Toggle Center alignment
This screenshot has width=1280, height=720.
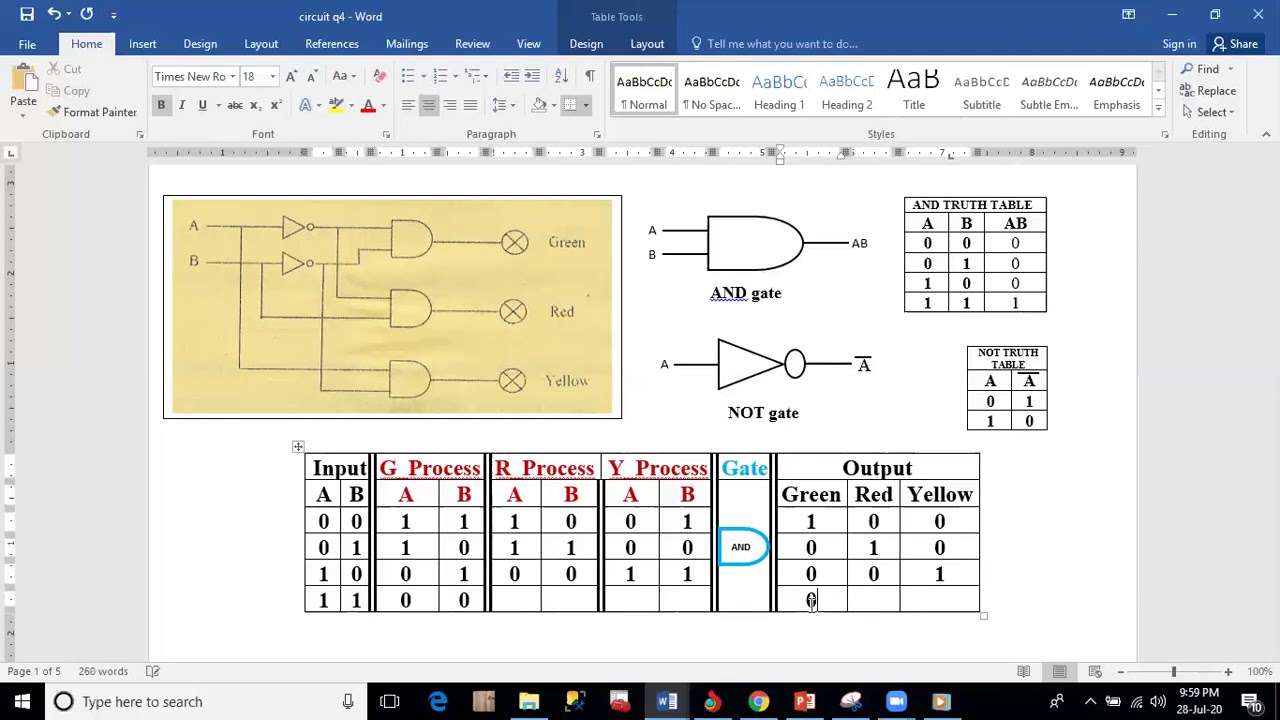point(428,105)
